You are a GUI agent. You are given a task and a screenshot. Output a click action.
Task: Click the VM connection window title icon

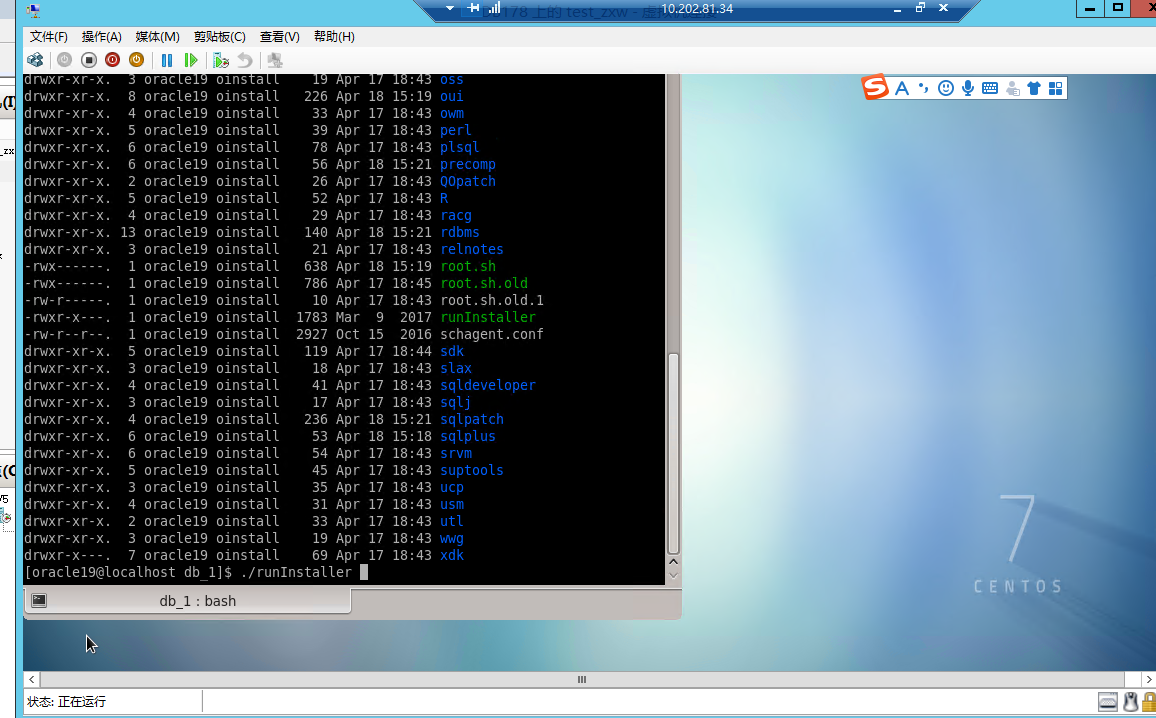point(32,10)
